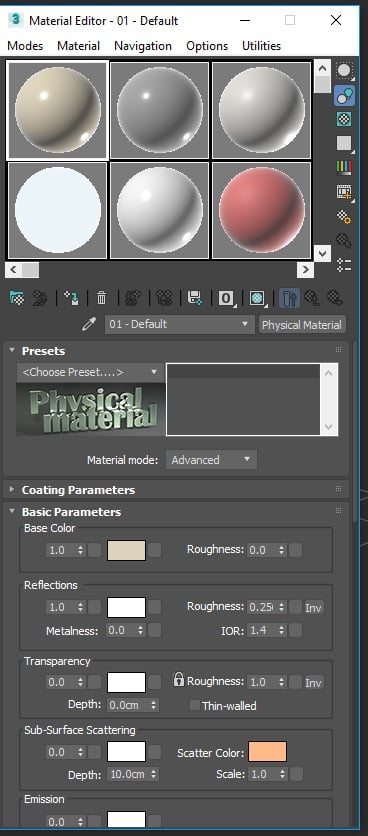This screenshot has height=836, width=368.
Task: Click Reflections color map slot button
Action: click(155, 607)
